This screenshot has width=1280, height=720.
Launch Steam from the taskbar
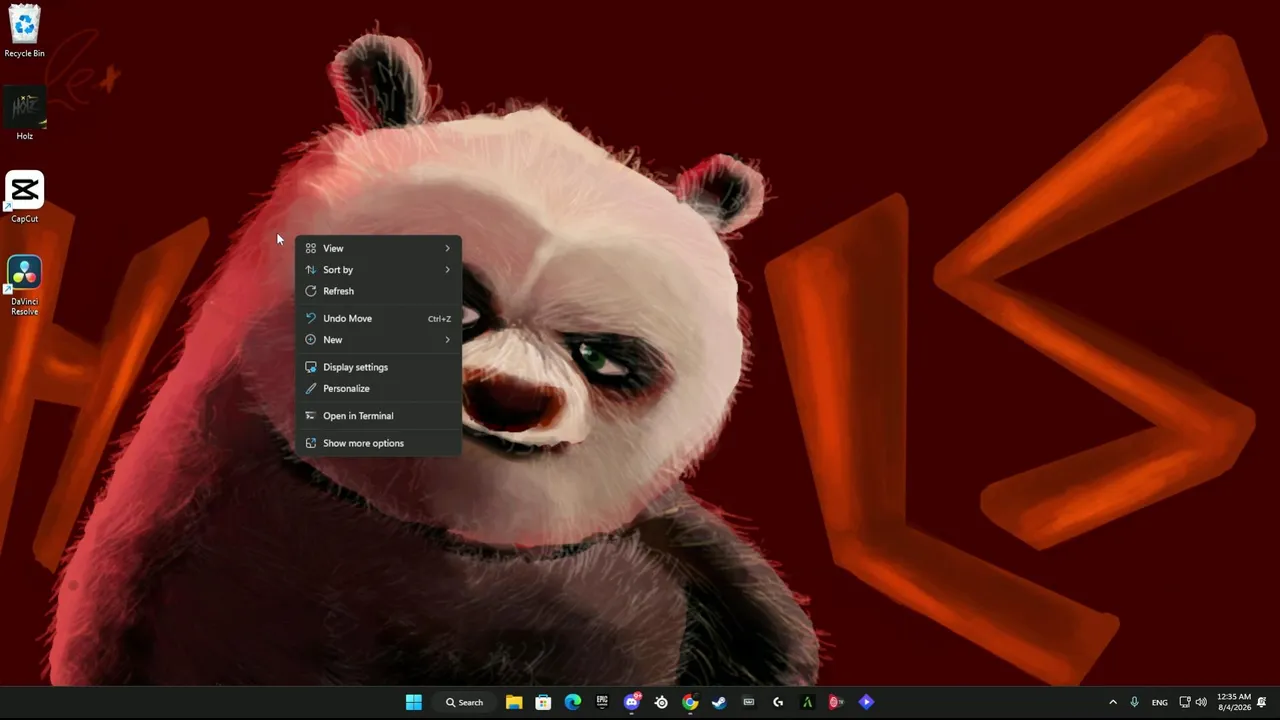tap(719, 702)
